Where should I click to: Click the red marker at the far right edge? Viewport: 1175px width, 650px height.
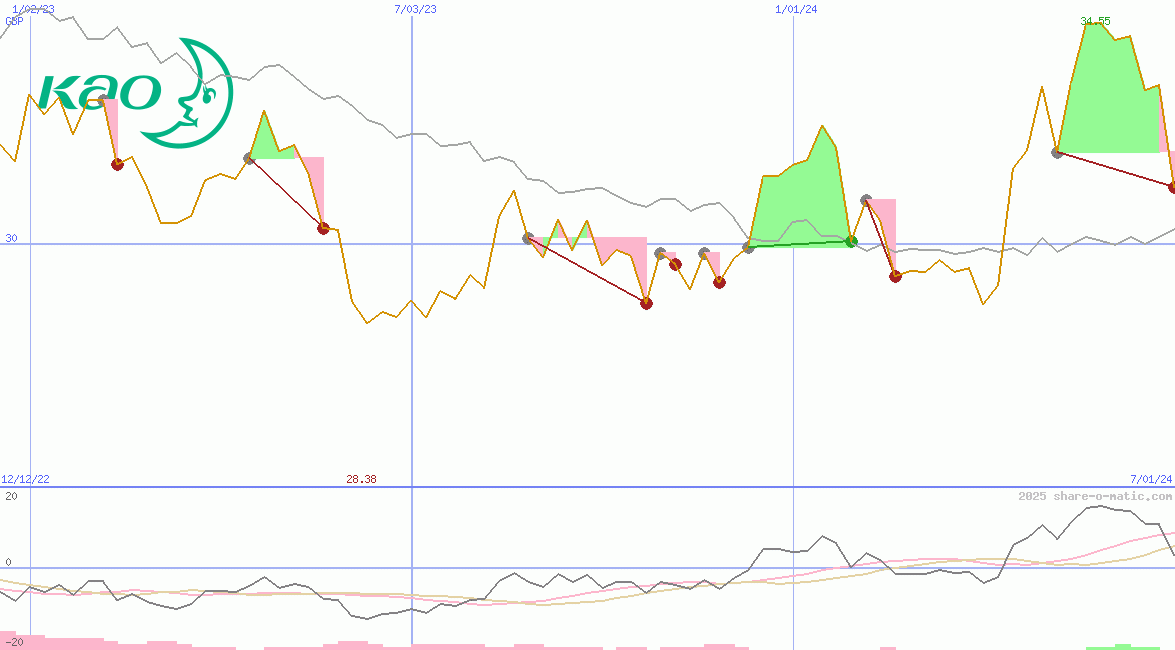[1172, 187]
